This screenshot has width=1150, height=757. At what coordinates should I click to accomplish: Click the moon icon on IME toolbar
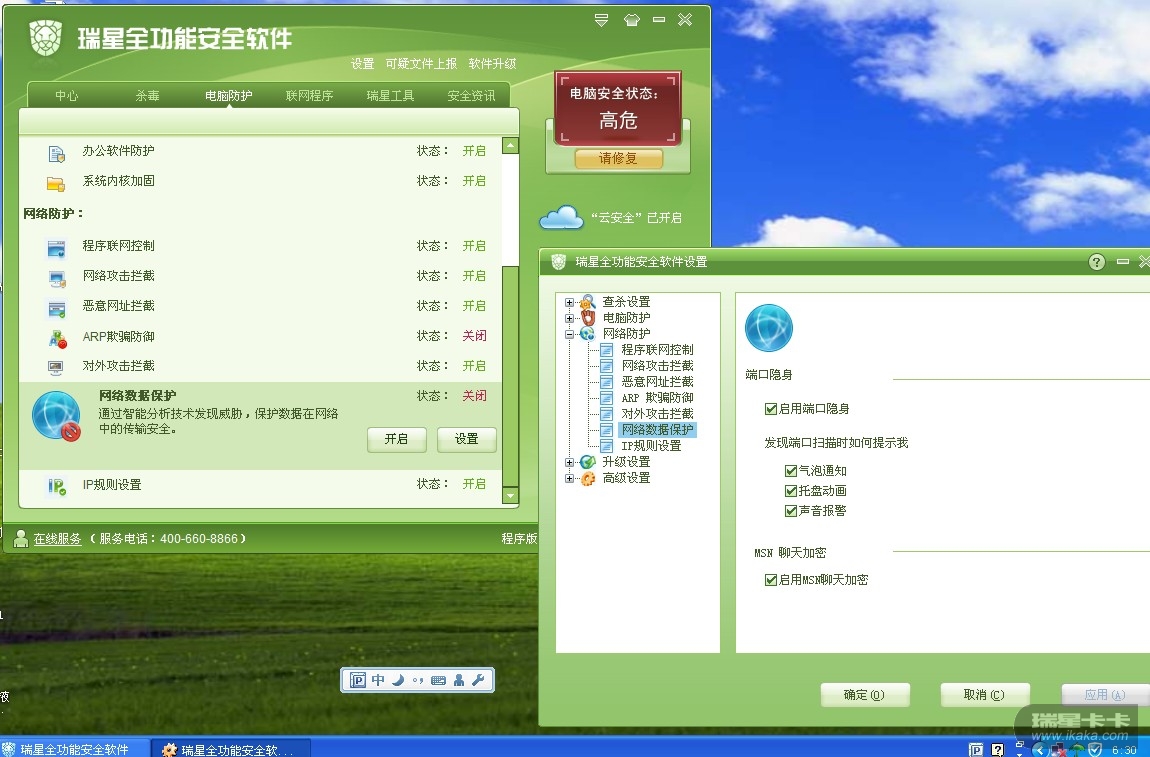(x=398, y=680)
